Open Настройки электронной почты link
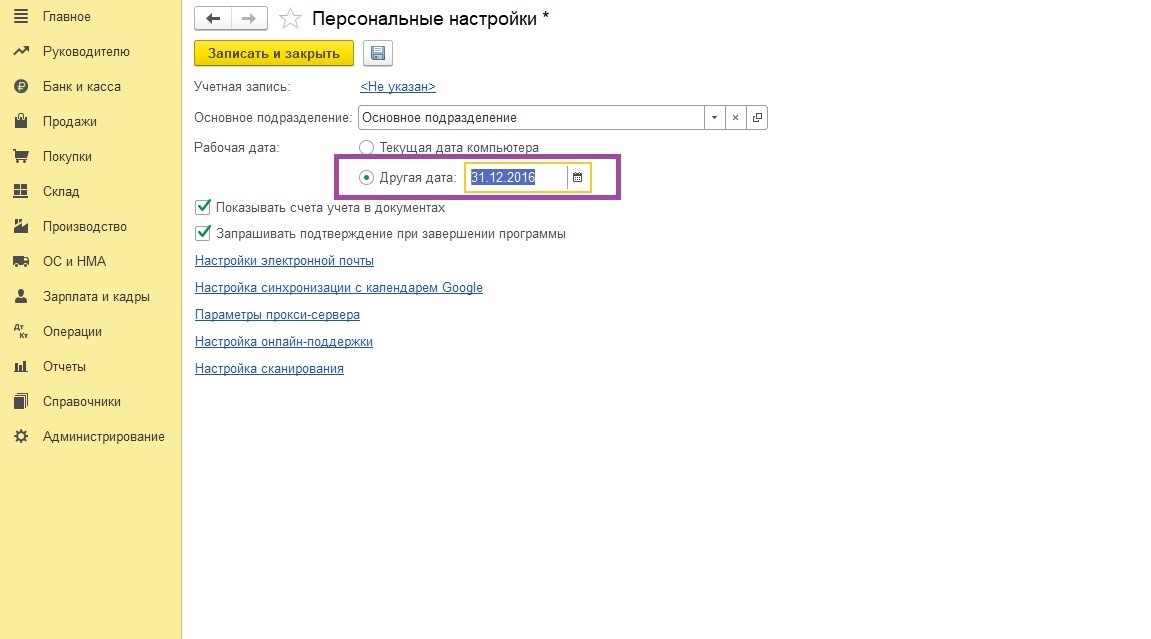This screenshot has height=639, width=1151. (284, 261)
